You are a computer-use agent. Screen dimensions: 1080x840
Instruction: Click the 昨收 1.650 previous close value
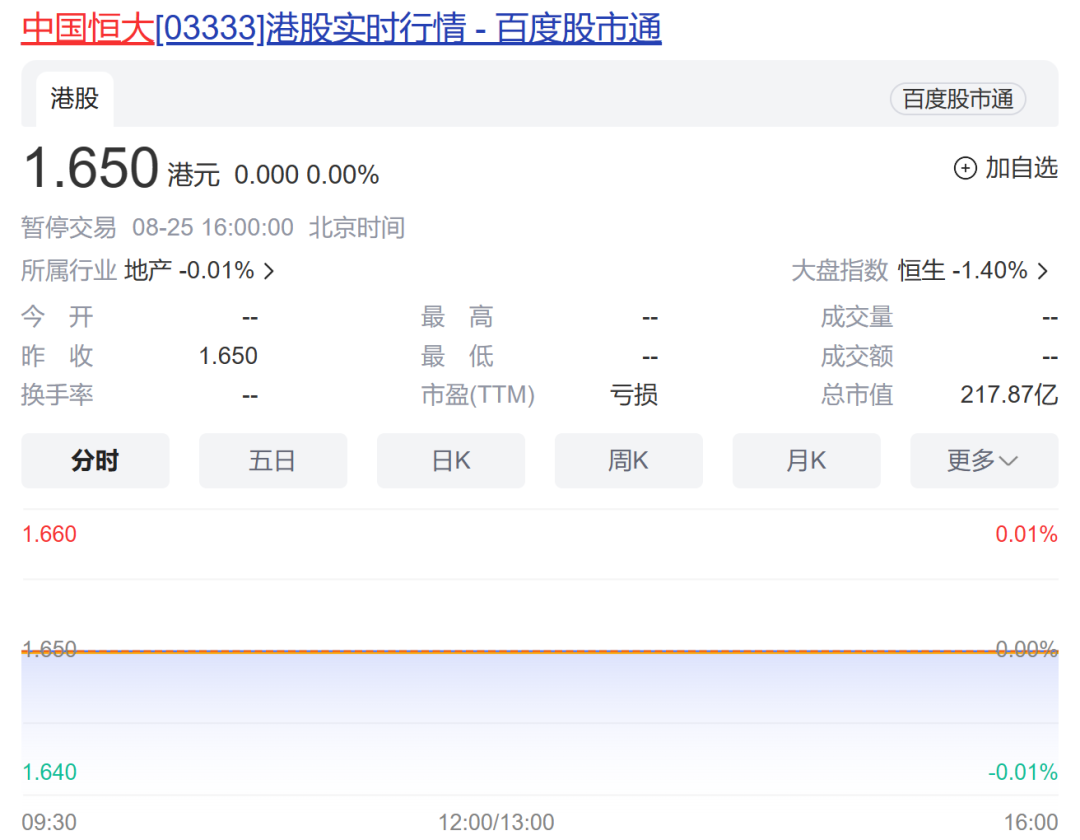click(x=229, y=356)
